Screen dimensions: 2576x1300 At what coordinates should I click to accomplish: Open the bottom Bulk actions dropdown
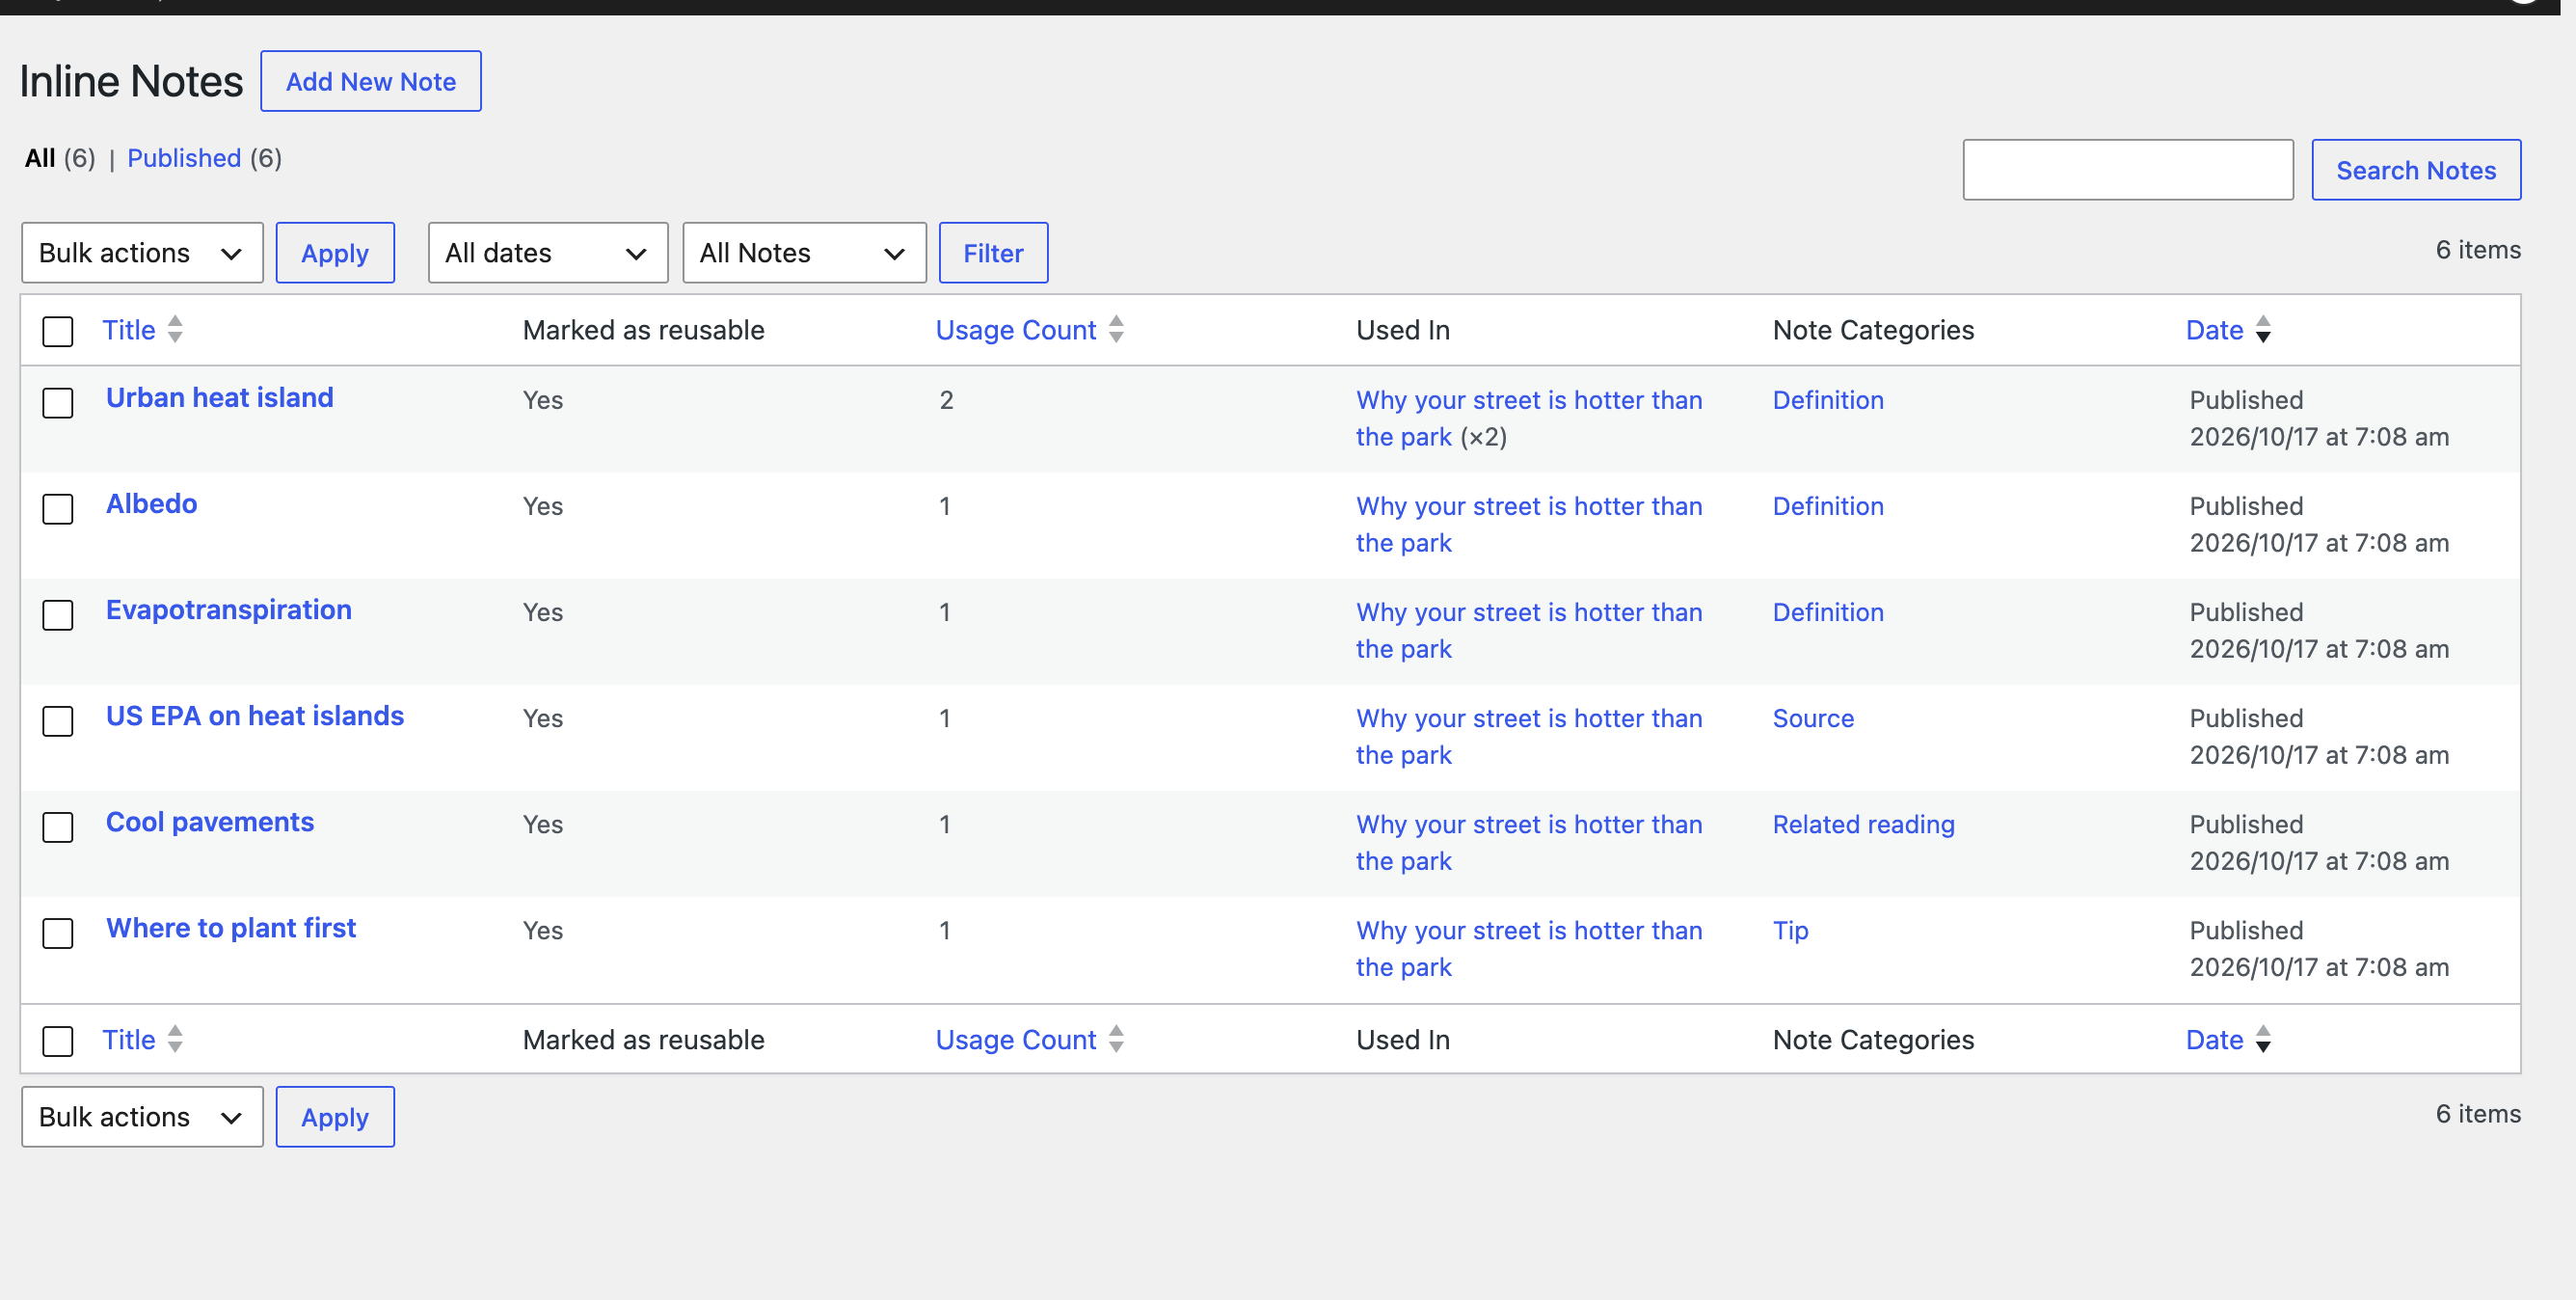pos(142,1117)
